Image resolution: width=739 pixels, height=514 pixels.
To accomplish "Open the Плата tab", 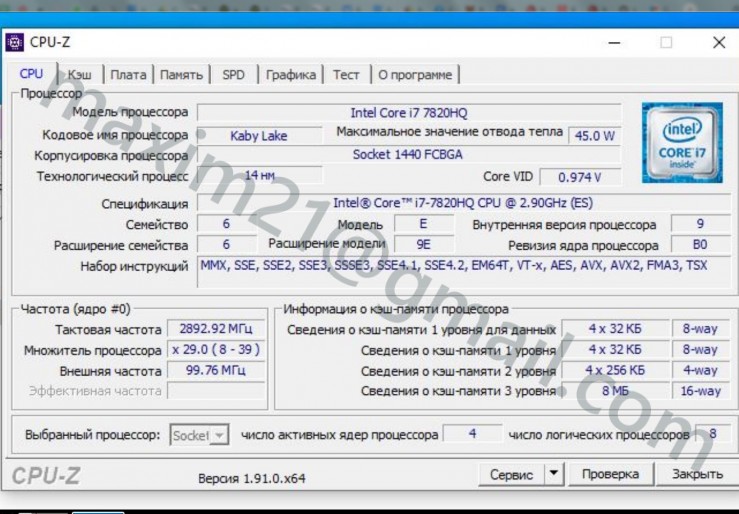I will click(128, 75).
